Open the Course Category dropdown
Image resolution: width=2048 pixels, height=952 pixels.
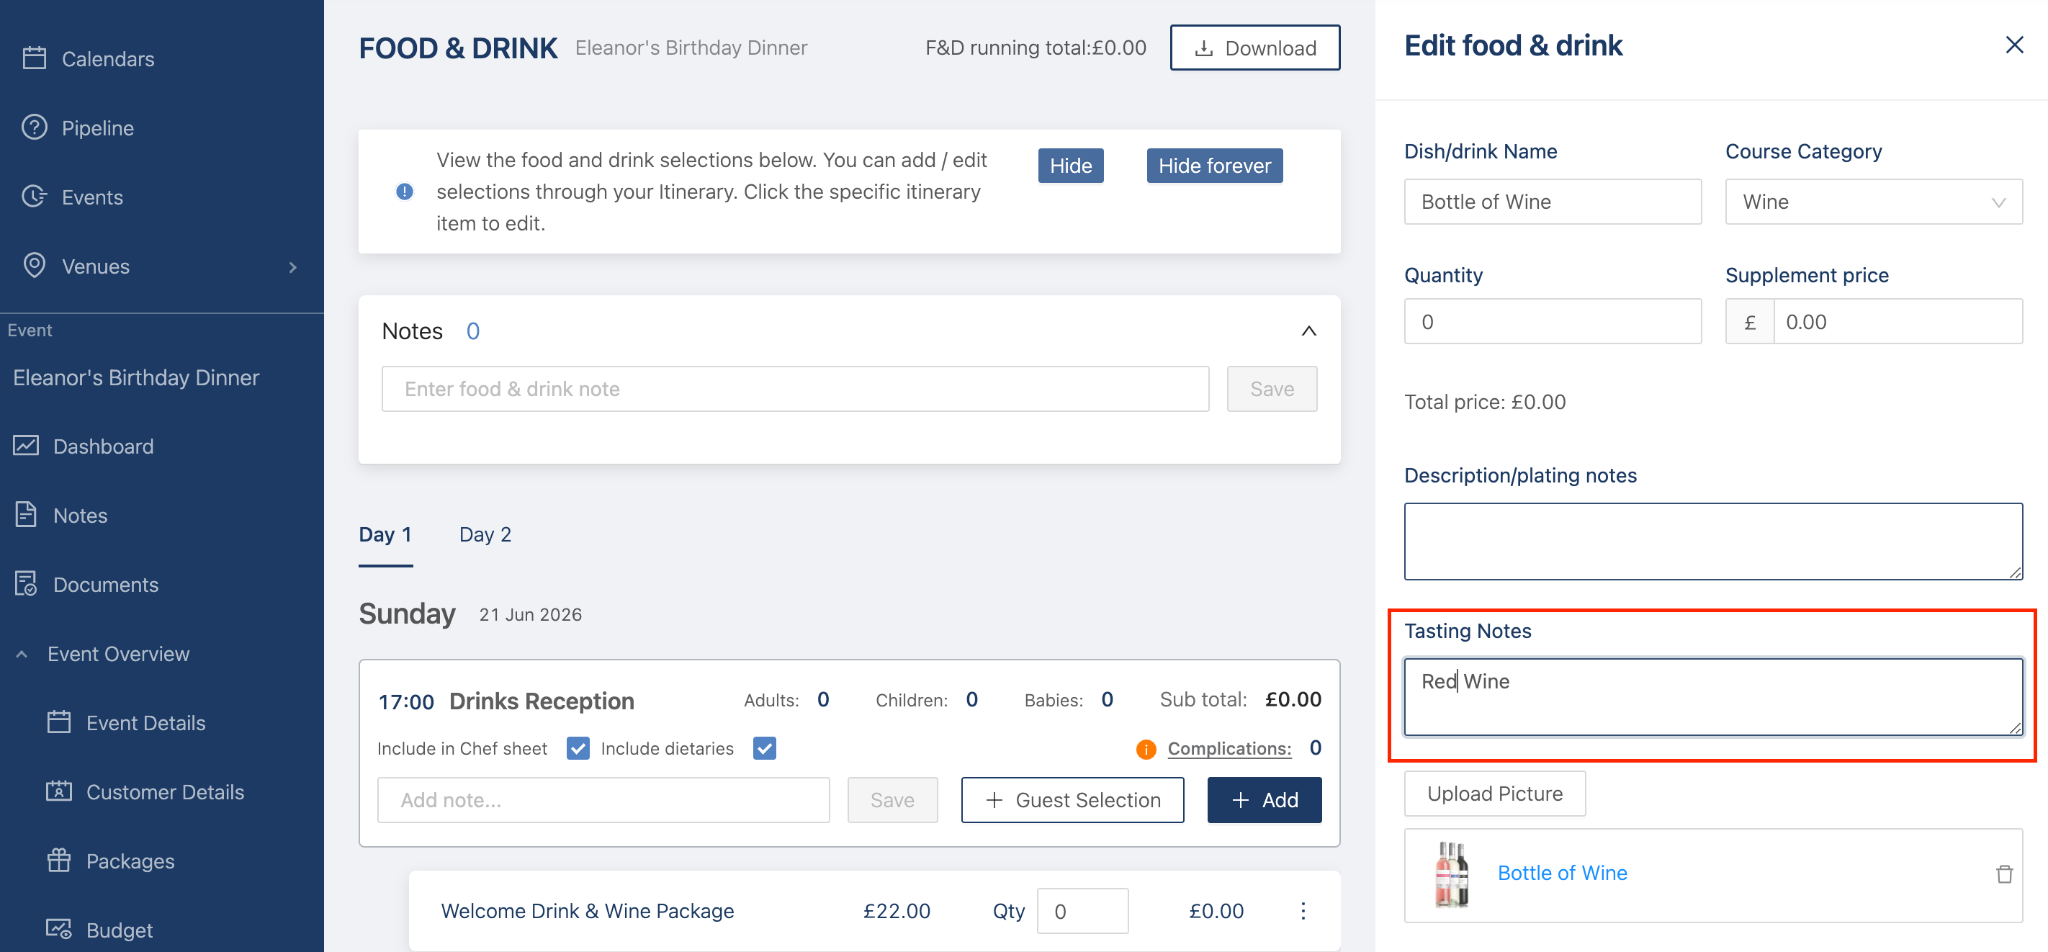(1873, 202)
